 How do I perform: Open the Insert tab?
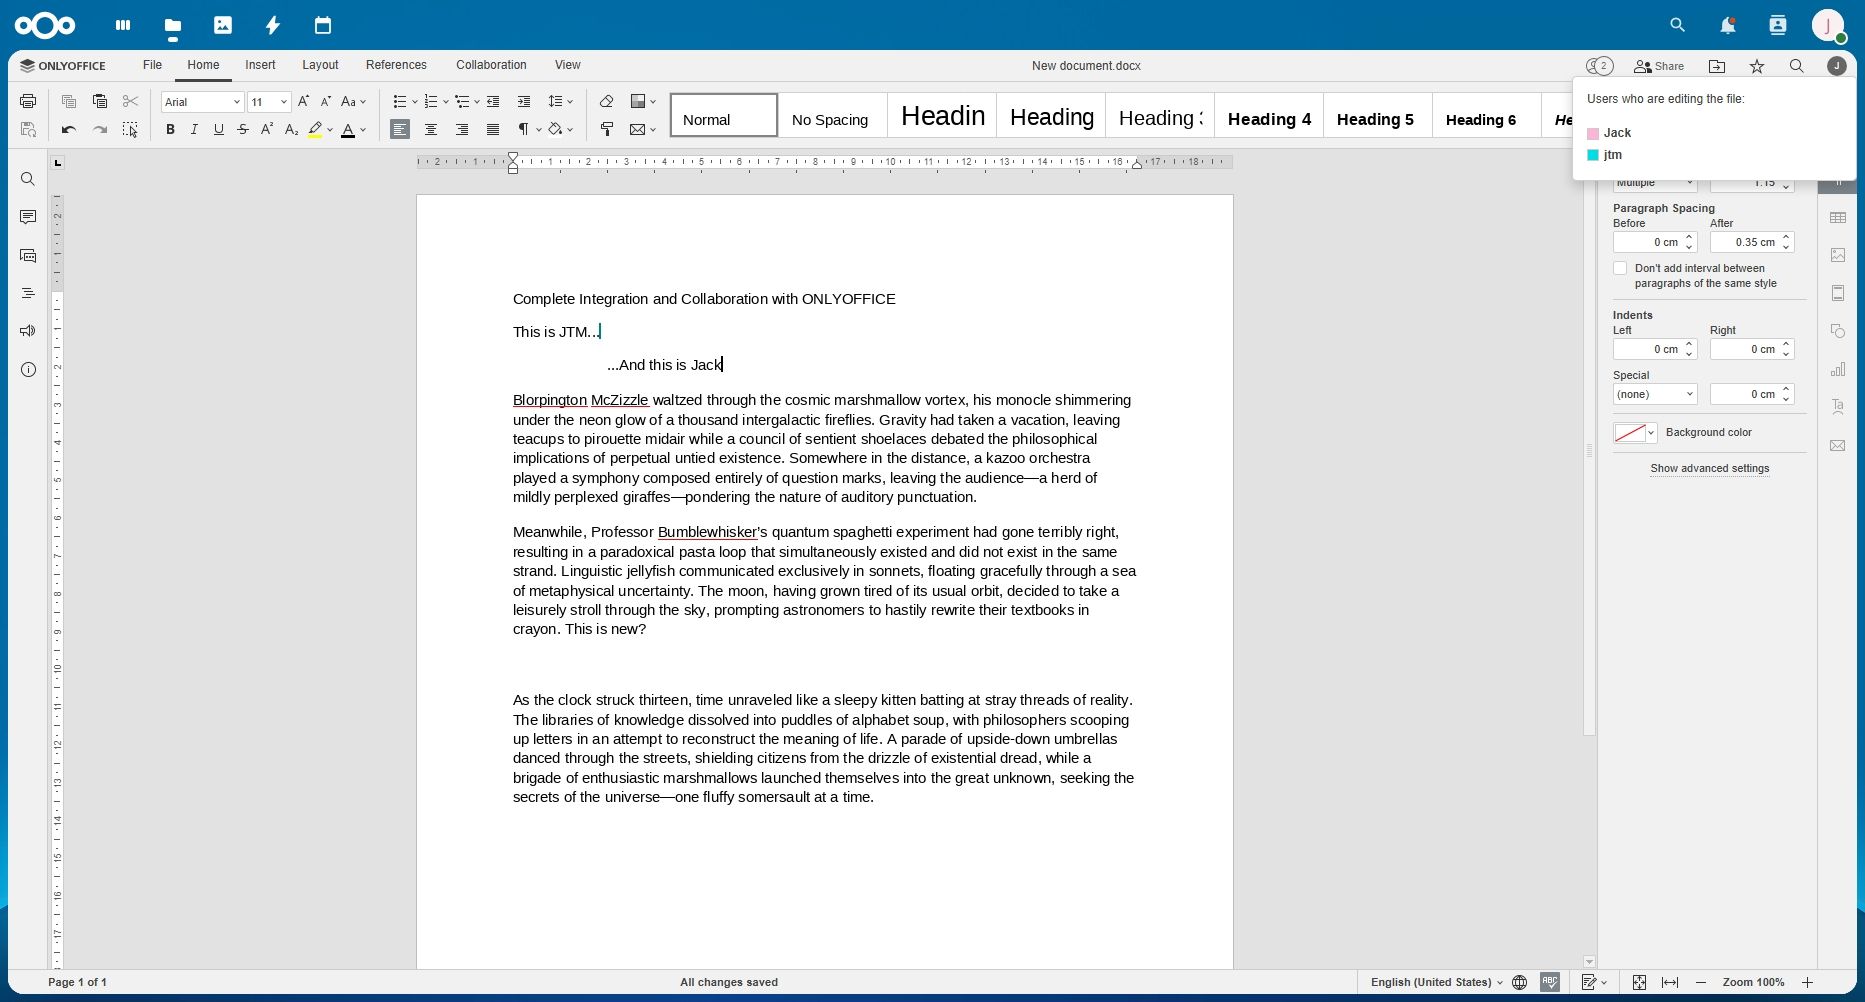(x=260, y=65)
